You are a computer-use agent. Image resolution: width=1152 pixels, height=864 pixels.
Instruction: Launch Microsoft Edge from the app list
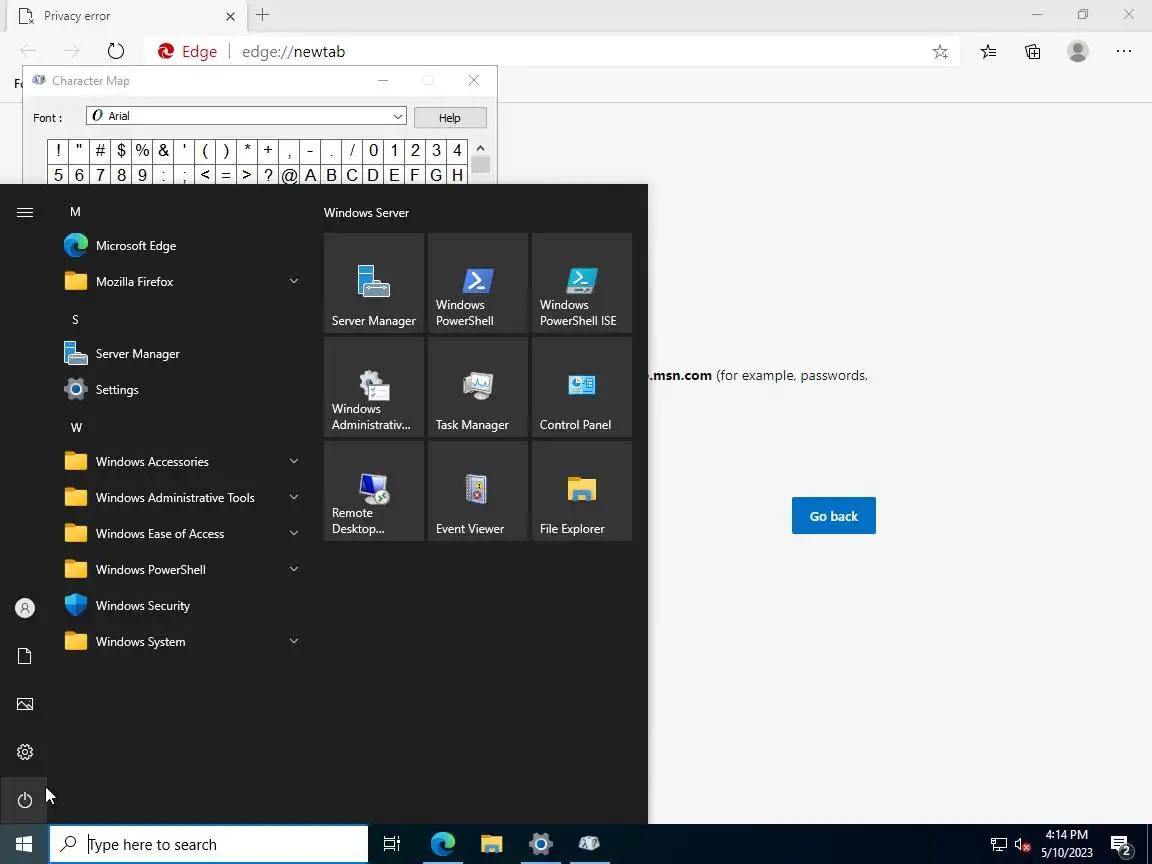click(x=182, y=245)
